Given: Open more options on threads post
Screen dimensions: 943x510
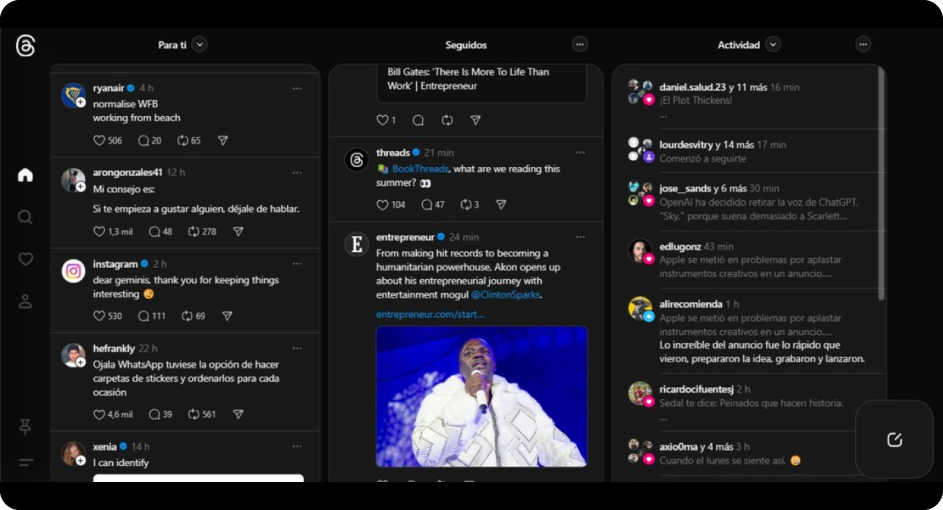Looking at the screenshot, I should pos(580,153).
